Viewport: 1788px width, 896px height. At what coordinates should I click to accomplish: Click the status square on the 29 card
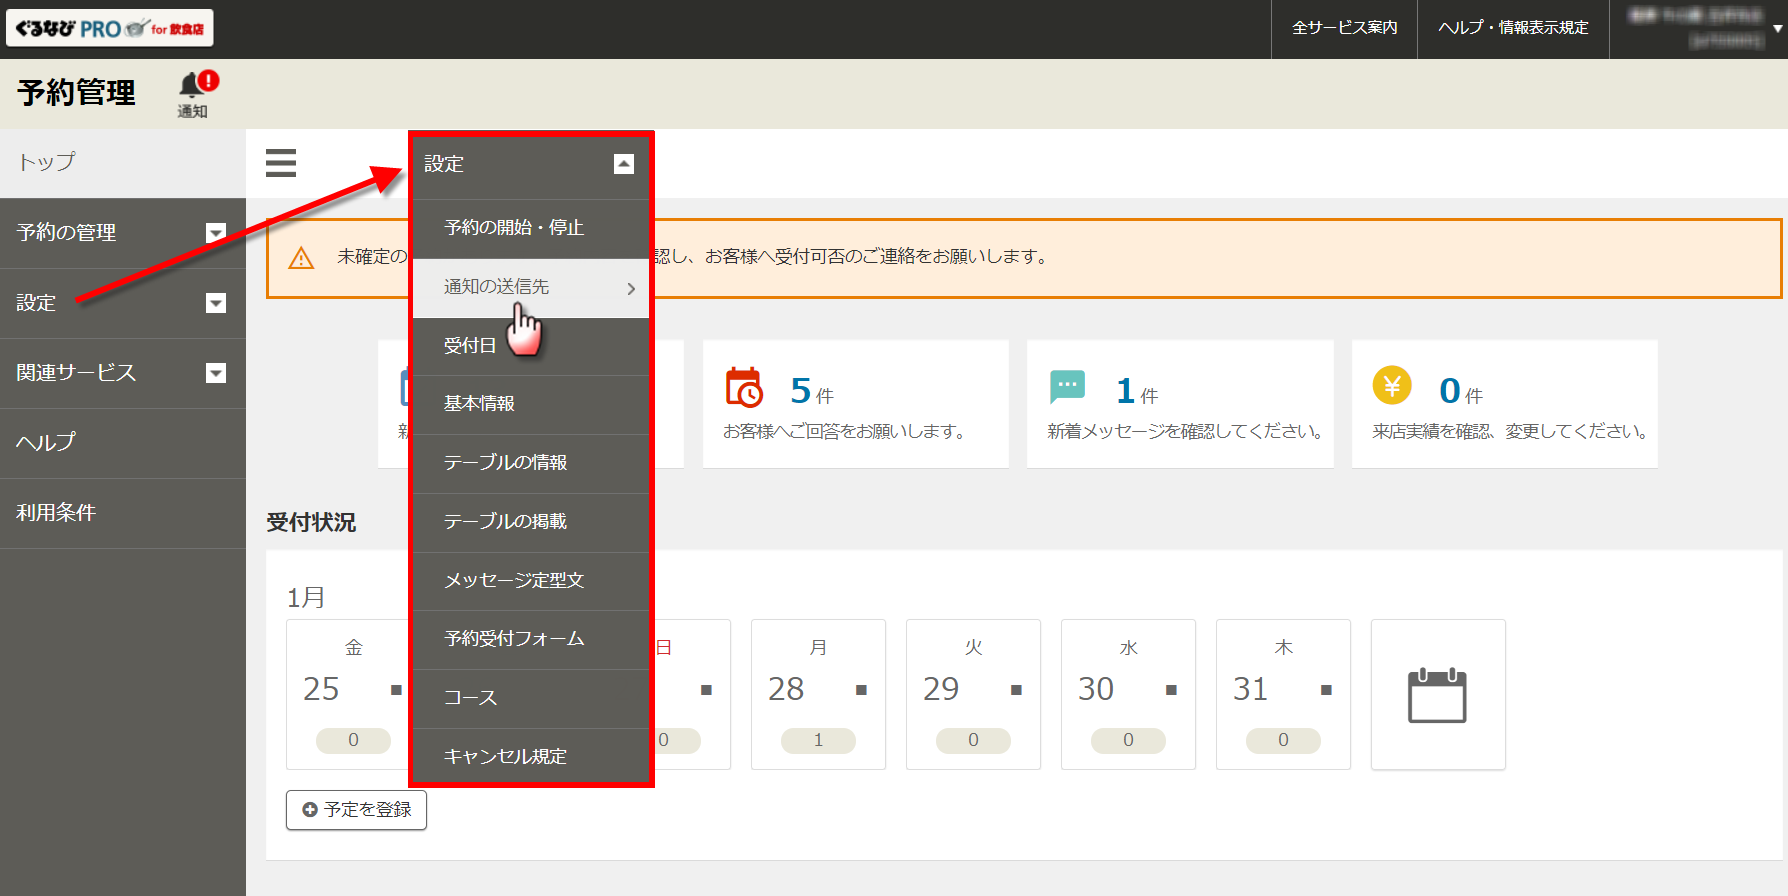1016,690
